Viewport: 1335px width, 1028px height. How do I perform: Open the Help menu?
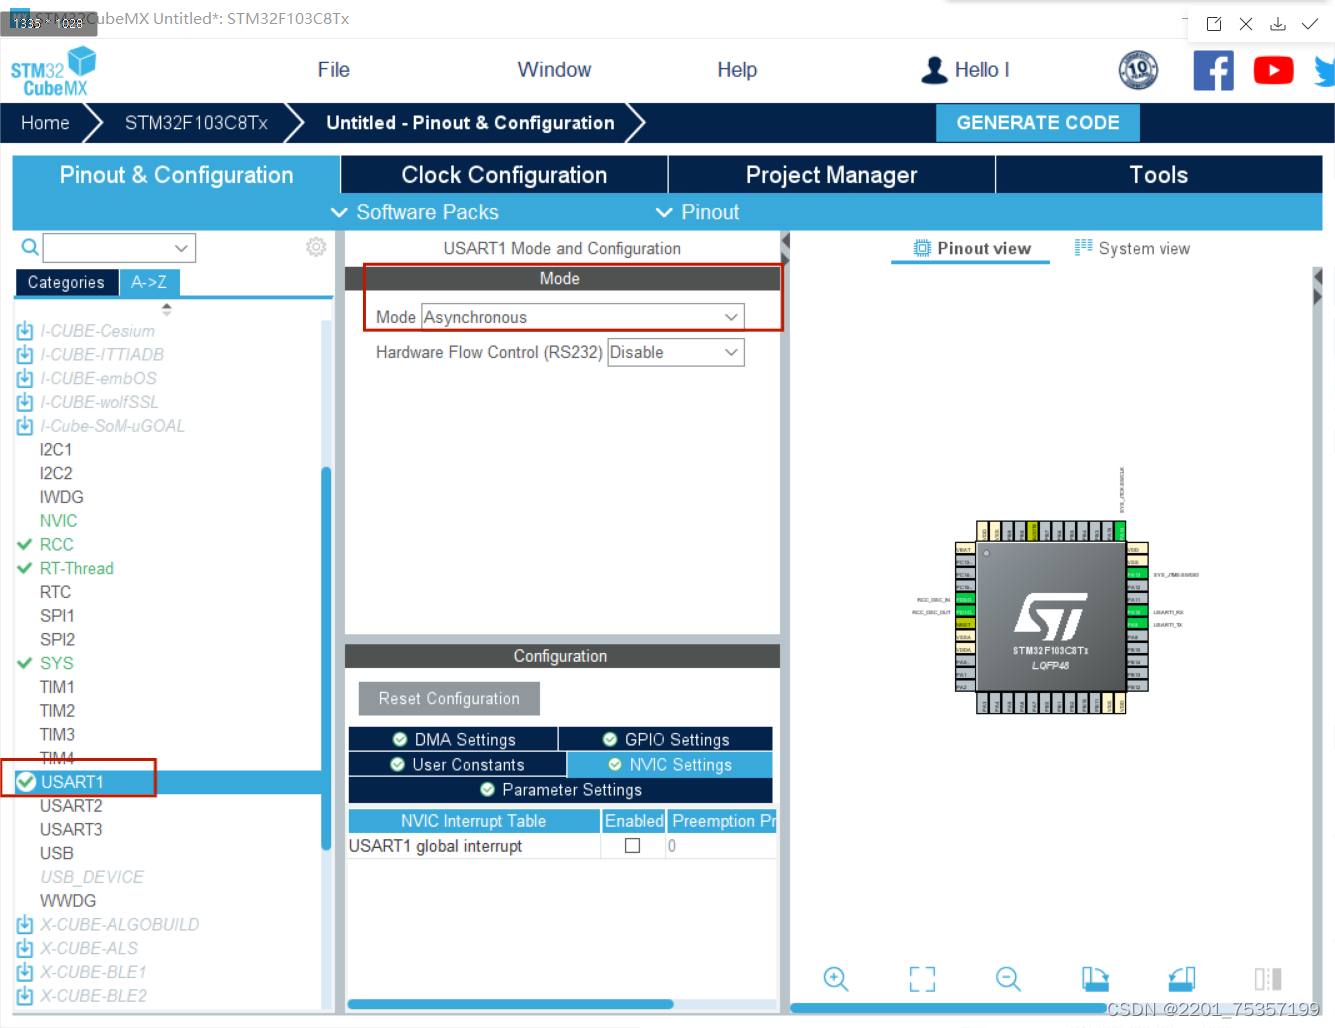click(737, 70)
